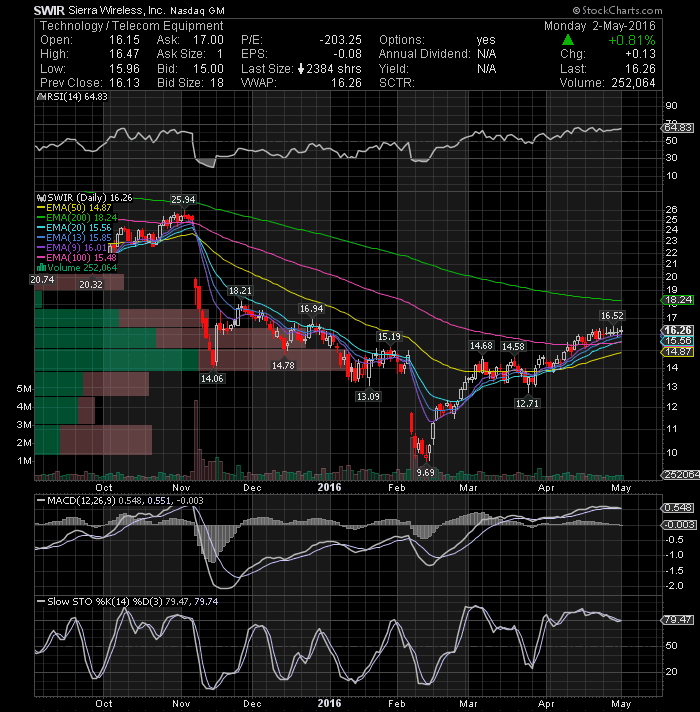Click the Low value 15.96
700x712 pixels.
pyautogui.click(x=124, y=69)
